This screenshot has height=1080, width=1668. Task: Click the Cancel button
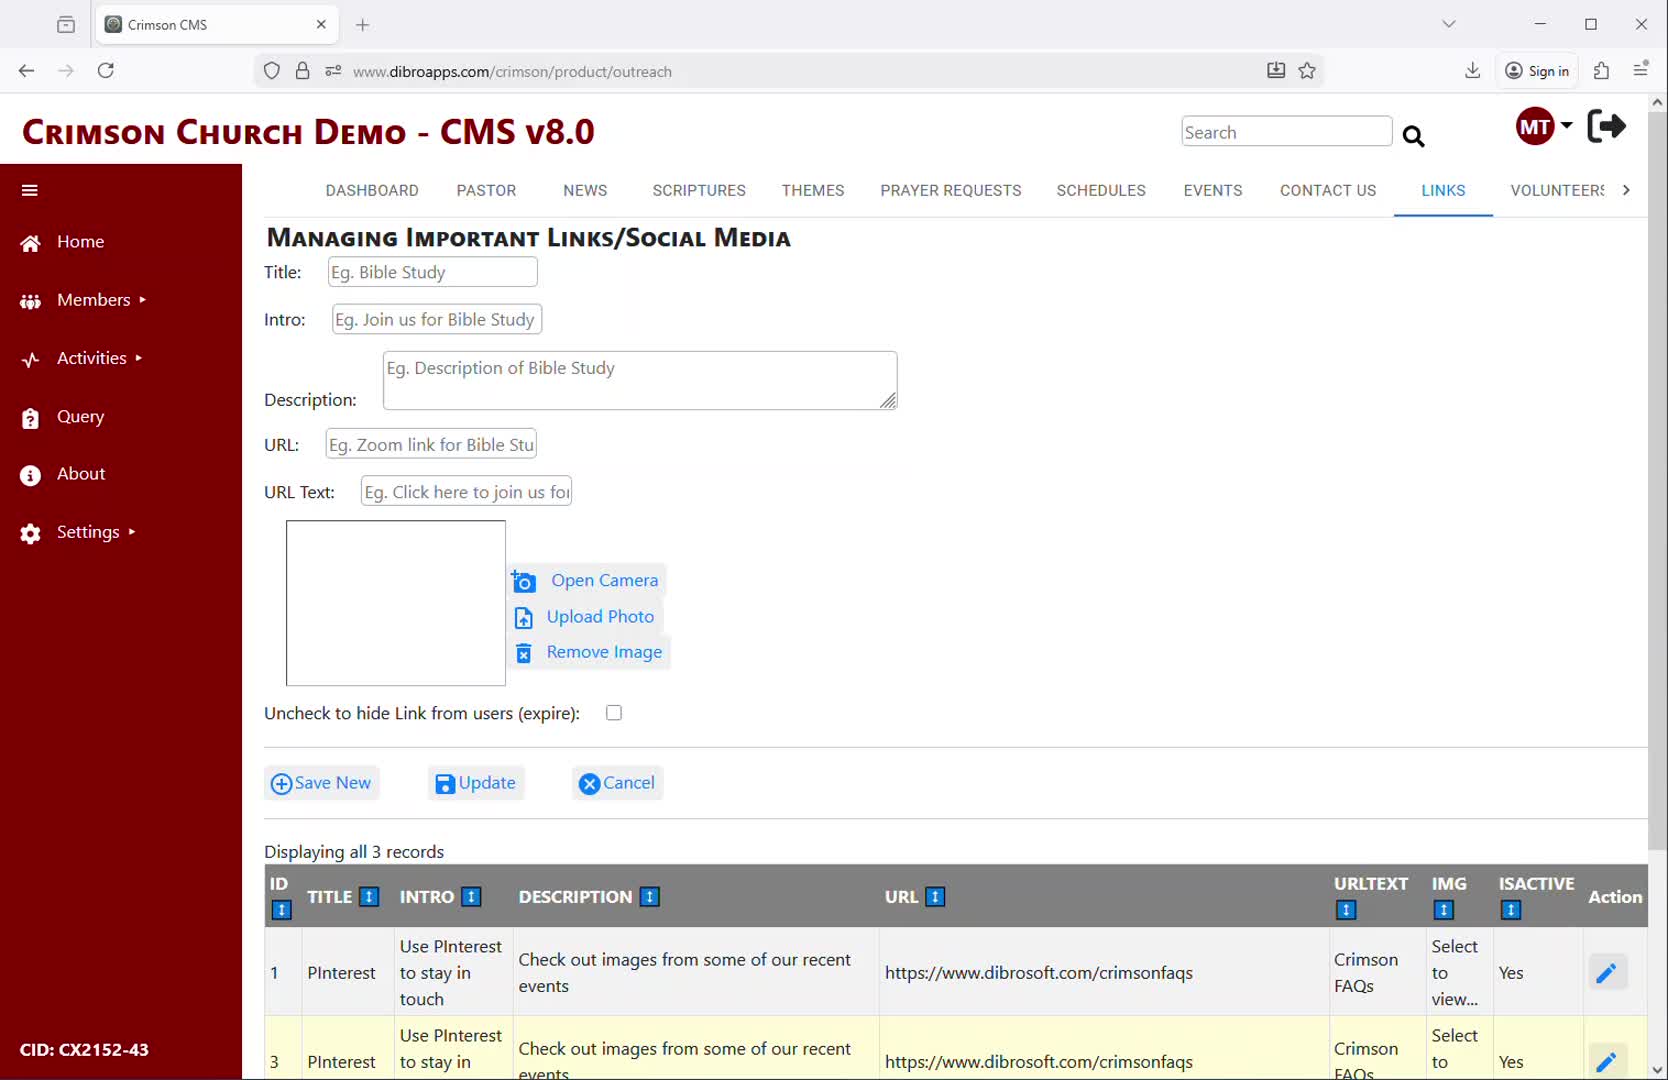pyautogui.click(x=618, y=783)
